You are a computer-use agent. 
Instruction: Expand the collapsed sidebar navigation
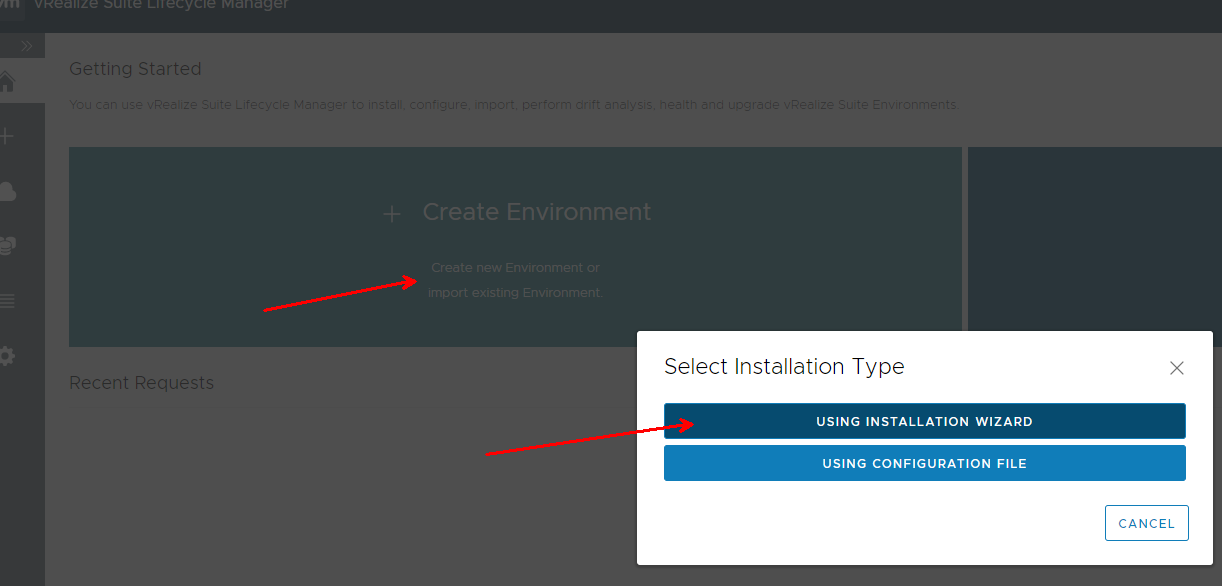26,46
